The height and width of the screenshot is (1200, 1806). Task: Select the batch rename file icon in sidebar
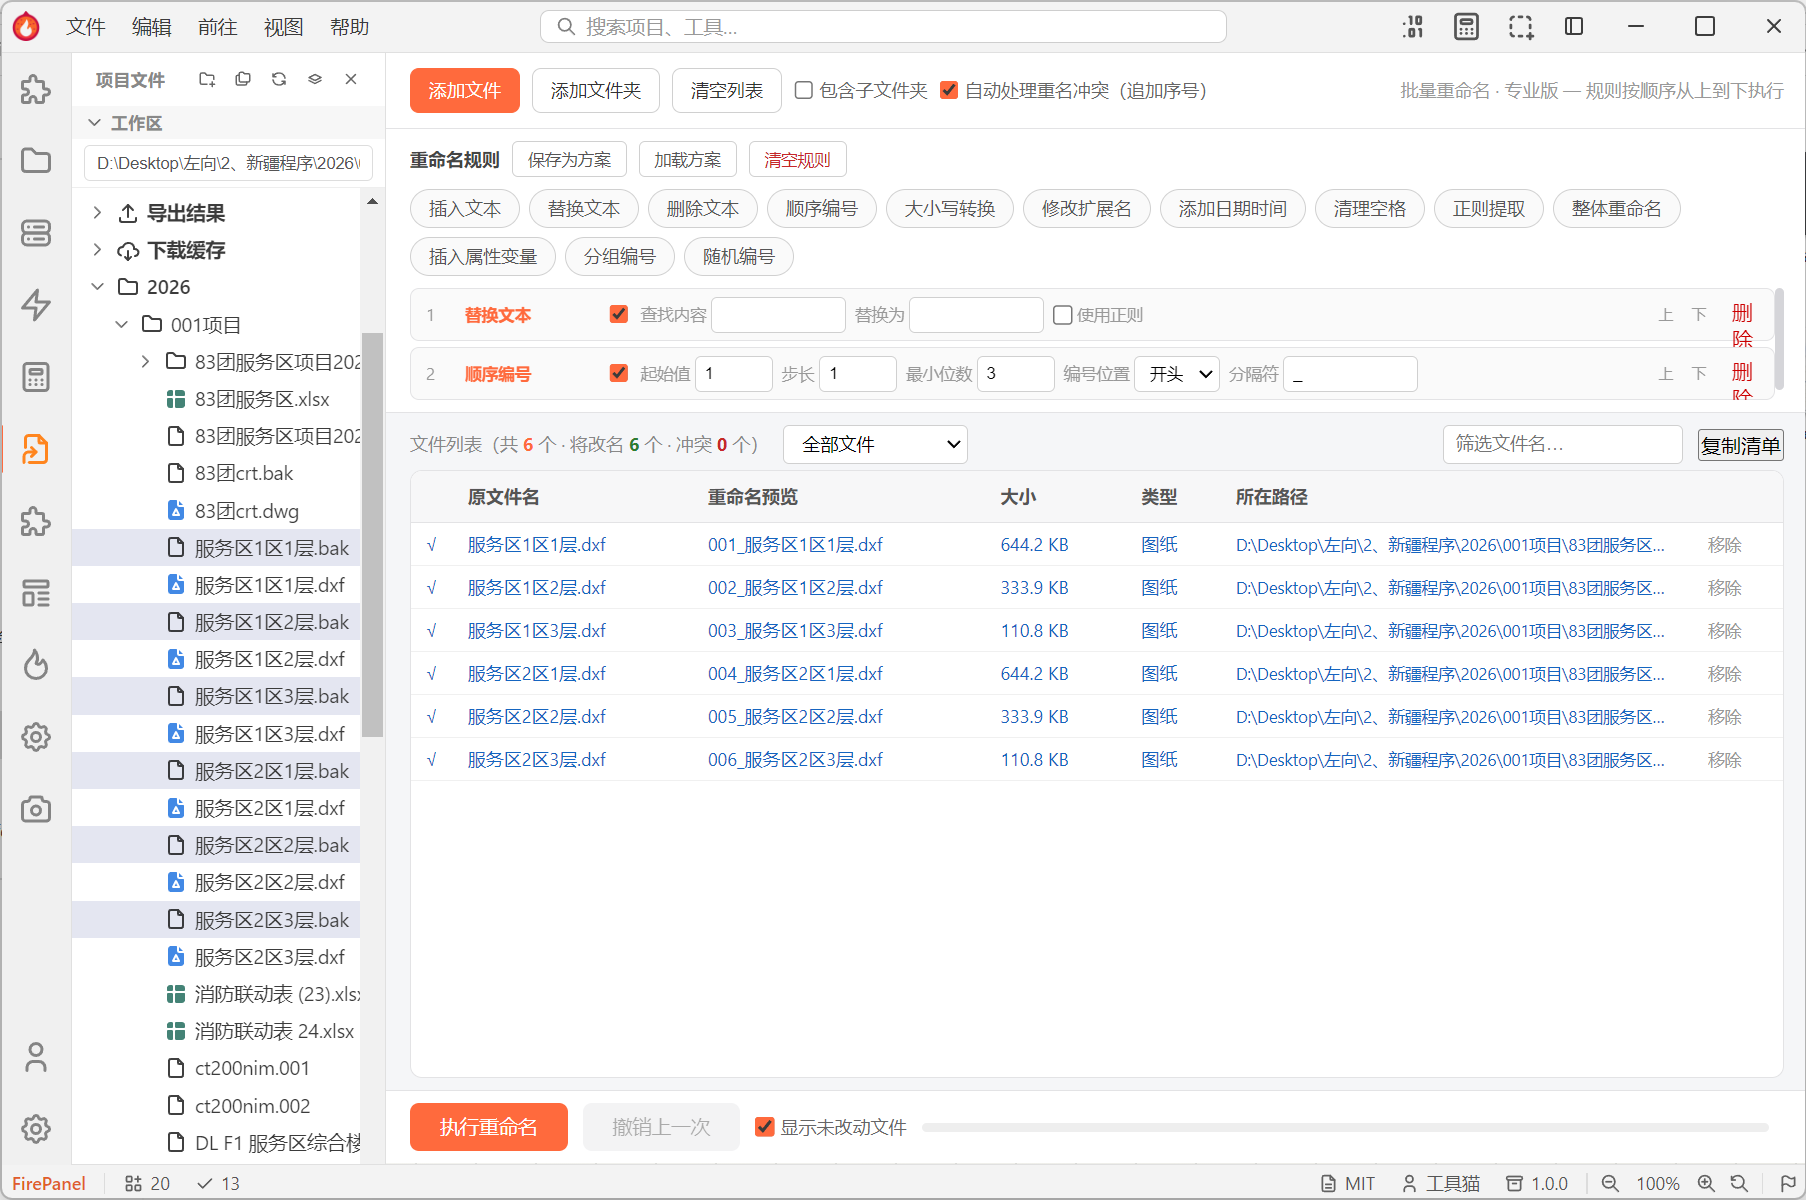(x=36, y=449)
